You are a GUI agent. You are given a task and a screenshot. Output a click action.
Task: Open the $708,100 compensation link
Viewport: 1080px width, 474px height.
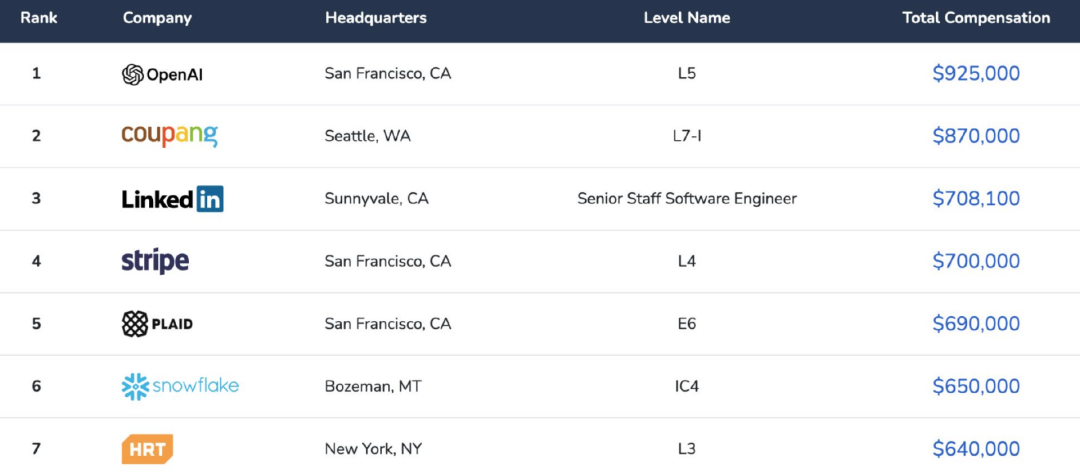click(x=976, y=198)
